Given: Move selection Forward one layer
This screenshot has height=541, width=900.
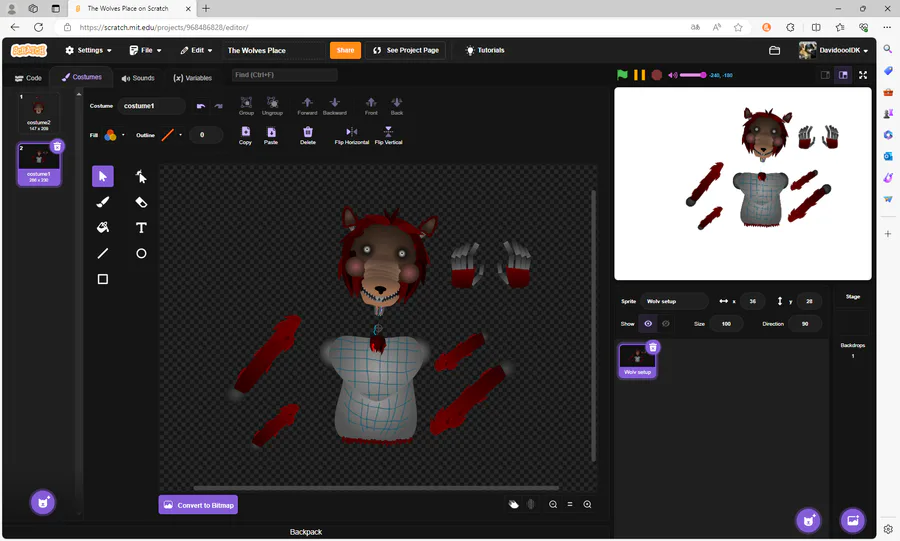Looking at the screenshot, I should tap(307, 106).
